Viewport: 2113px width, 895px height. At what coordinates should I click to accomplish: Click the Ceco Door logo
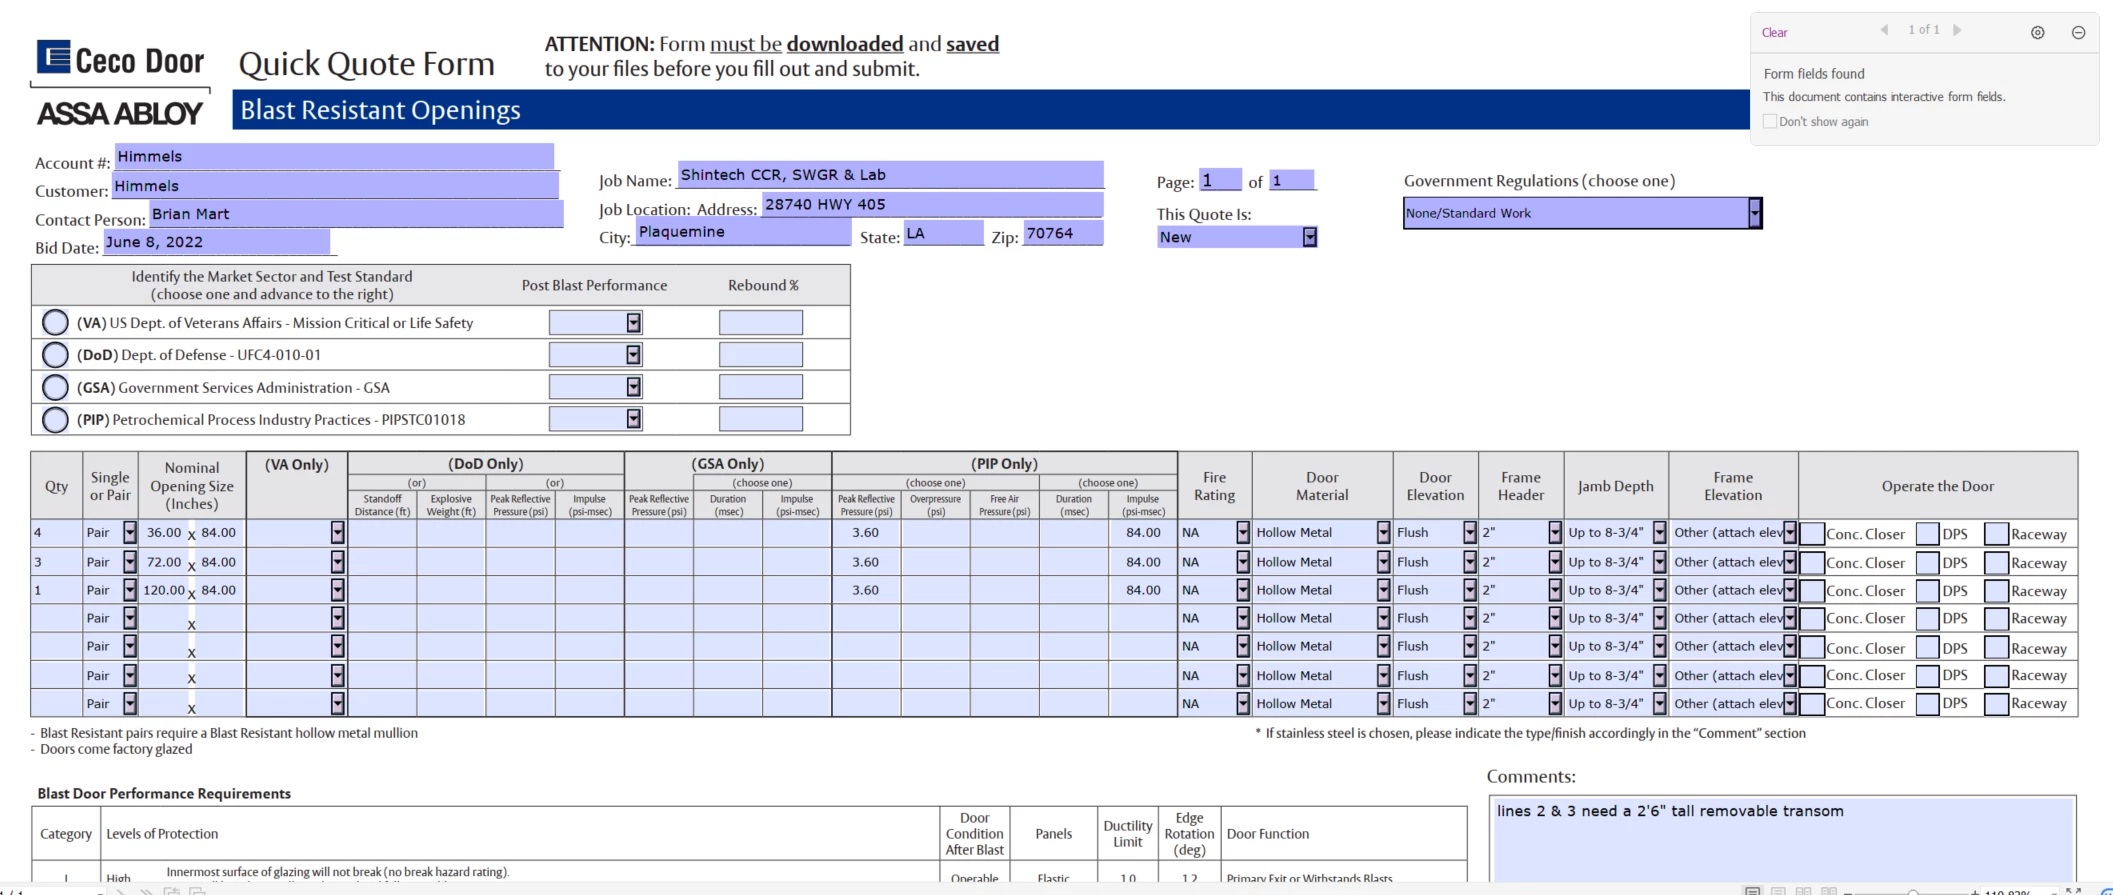[x=121, y=60]
